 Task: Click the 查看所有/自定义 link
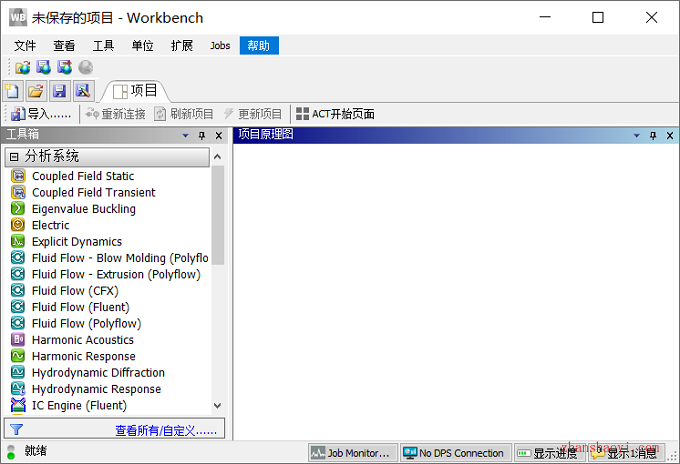pyautogui.click(x=166, y=430)
